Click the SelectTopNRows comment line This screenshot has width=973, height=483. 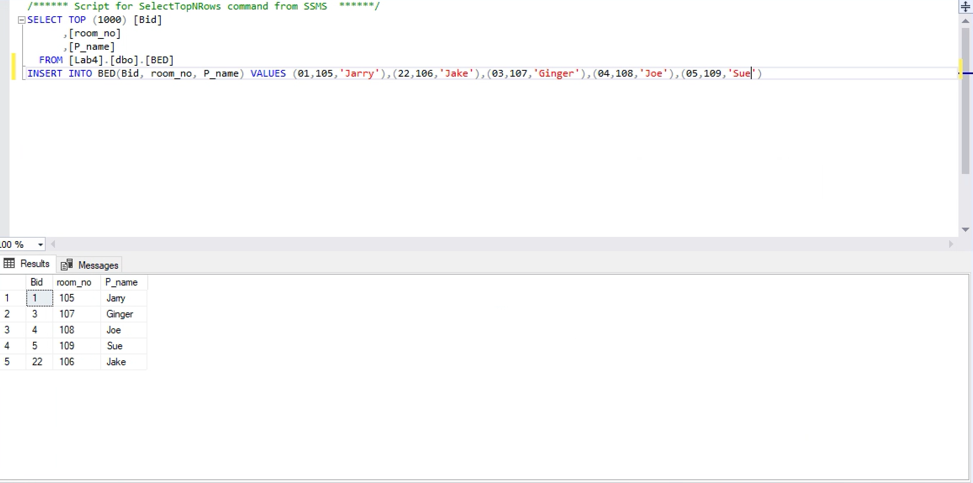(204, 6)
